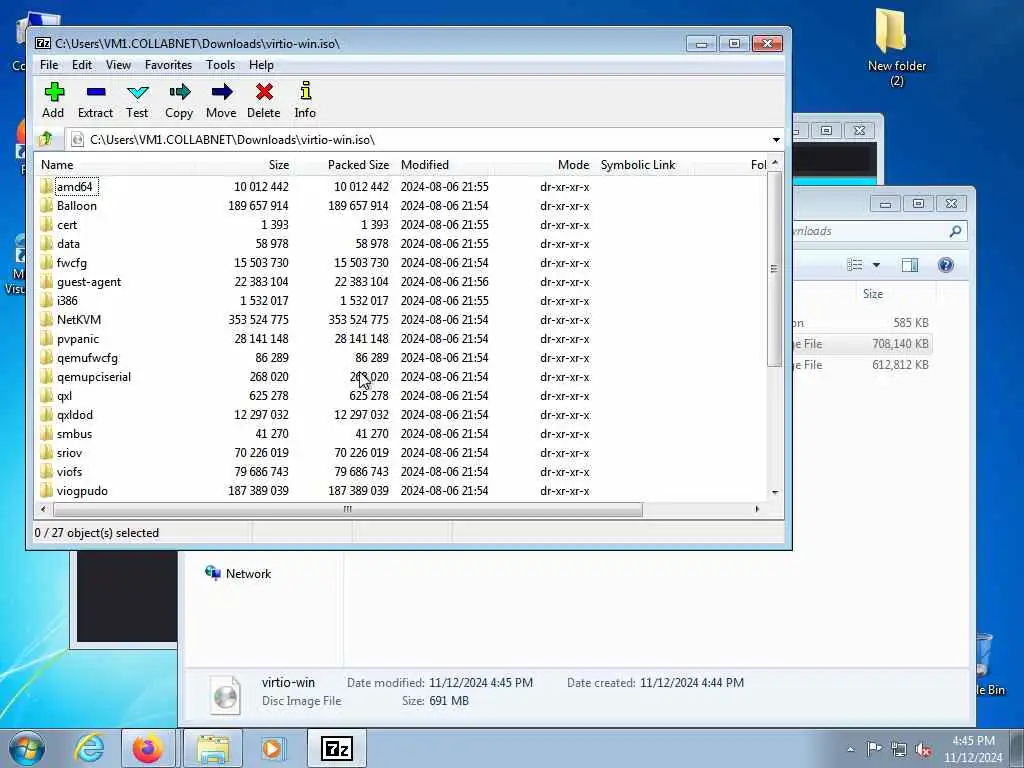The image size is (1024, 768).
Task: Click the 585 KB file row in Explorer
Action: coord(862,323)
